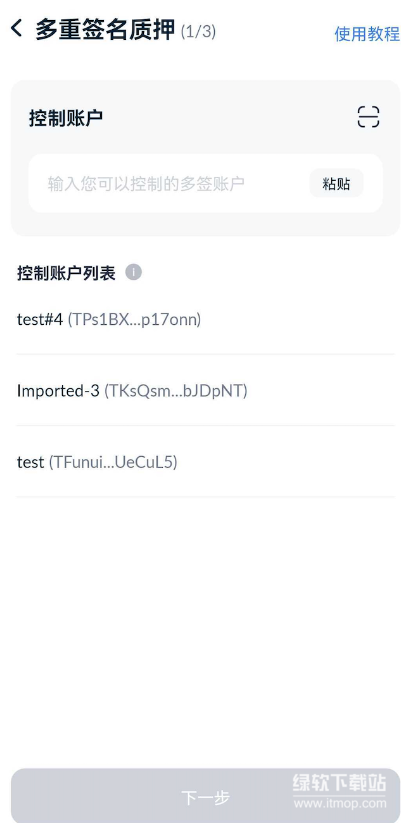Image resolution: width=401 pixels, height=823 pixels.
Task: Click the step indicator (1/3)
Action: pos(198,31)
